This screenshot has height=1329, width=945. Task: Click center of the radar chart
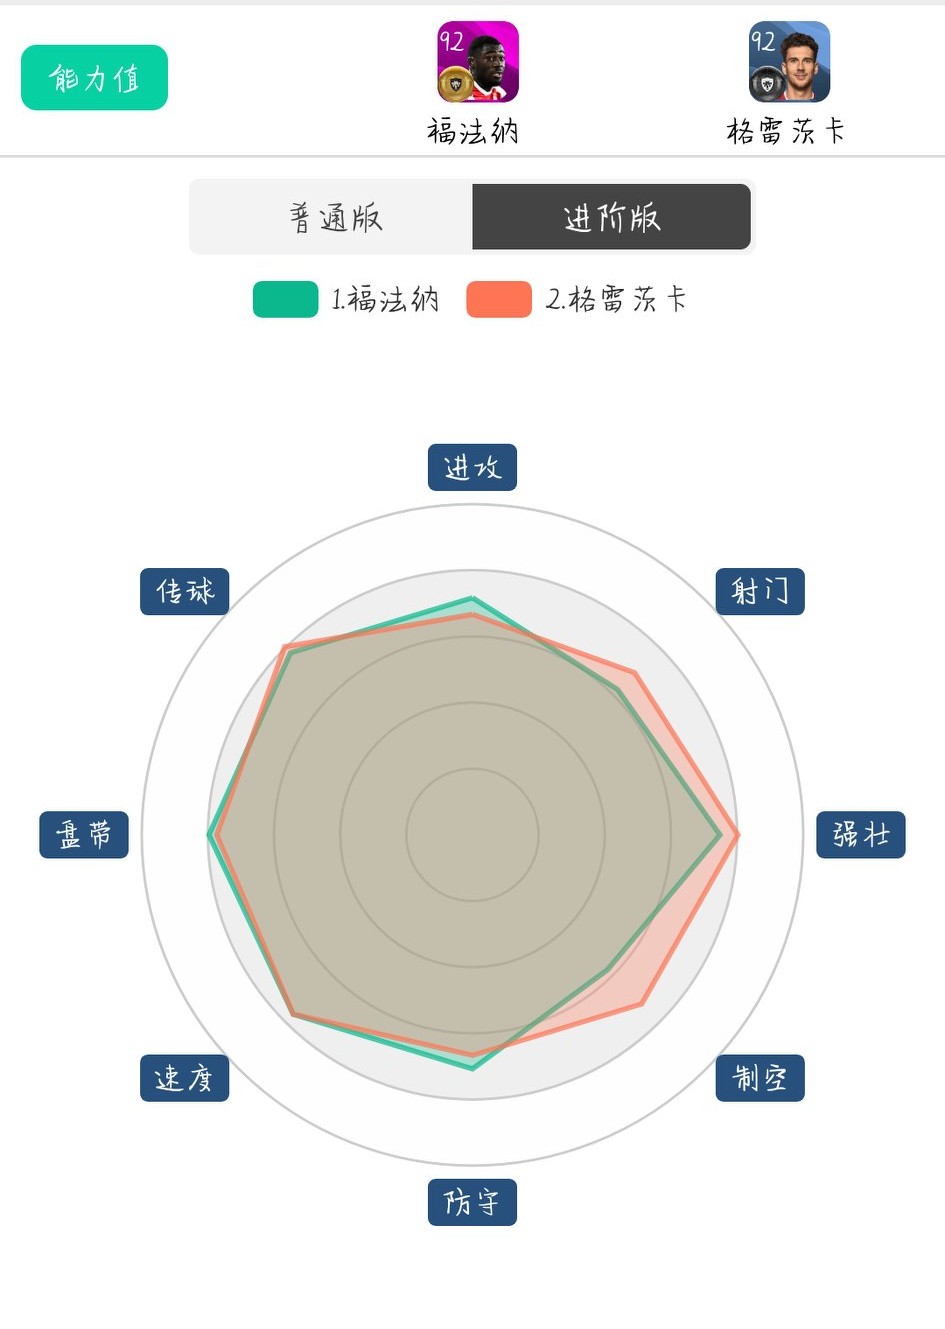[x=472, y=834]
